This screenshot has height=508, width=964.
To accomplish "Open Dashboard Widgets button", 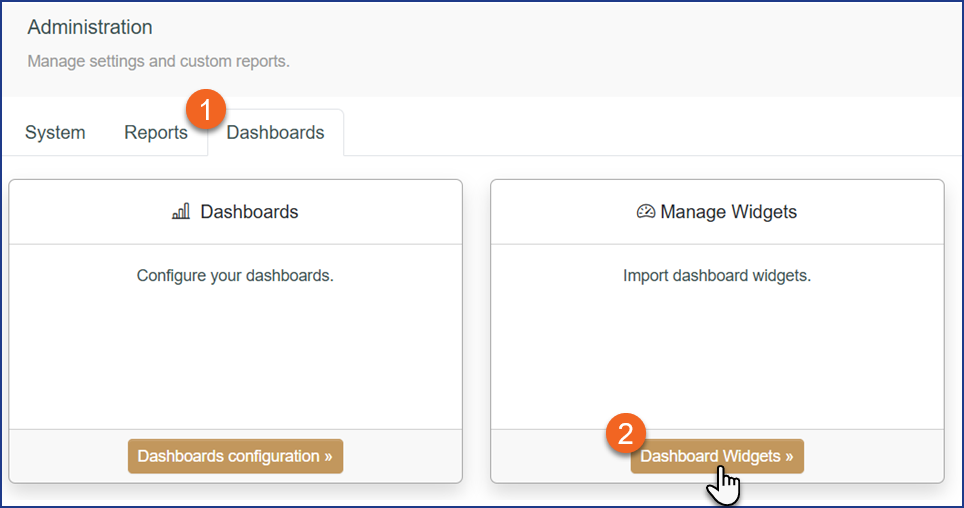I will pos(717,456).
